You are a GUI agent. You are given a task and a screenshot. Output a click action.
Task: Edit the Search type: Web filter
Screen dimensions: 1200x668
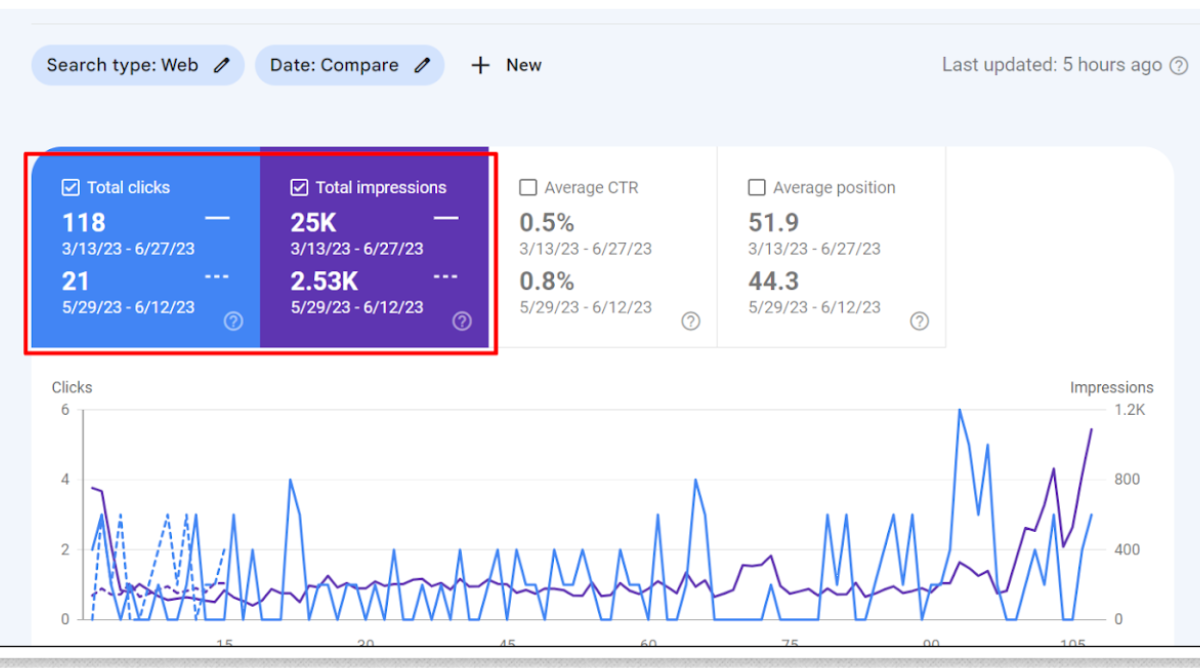[x=138, y=65]
